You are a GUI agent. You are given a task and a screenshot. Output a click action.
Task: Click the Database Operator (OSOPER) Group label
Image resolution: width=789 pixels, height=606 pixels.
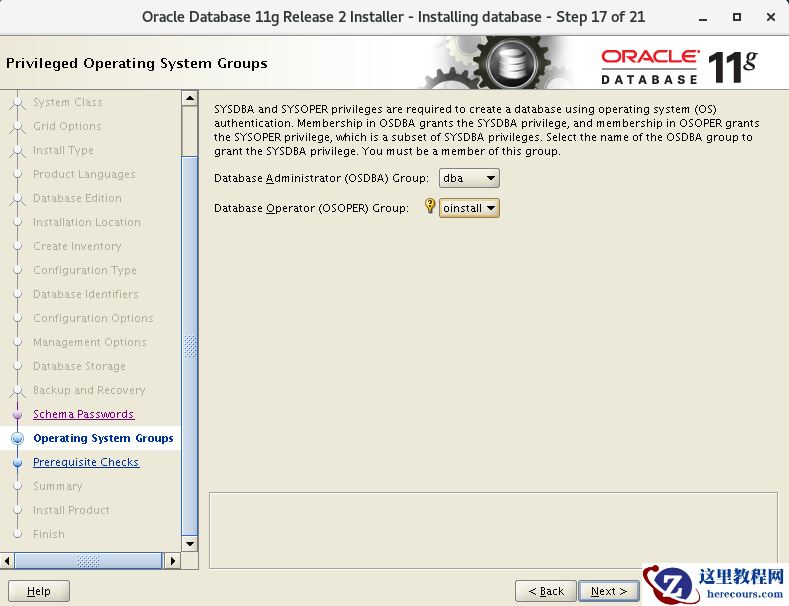[x=311, y=208]
